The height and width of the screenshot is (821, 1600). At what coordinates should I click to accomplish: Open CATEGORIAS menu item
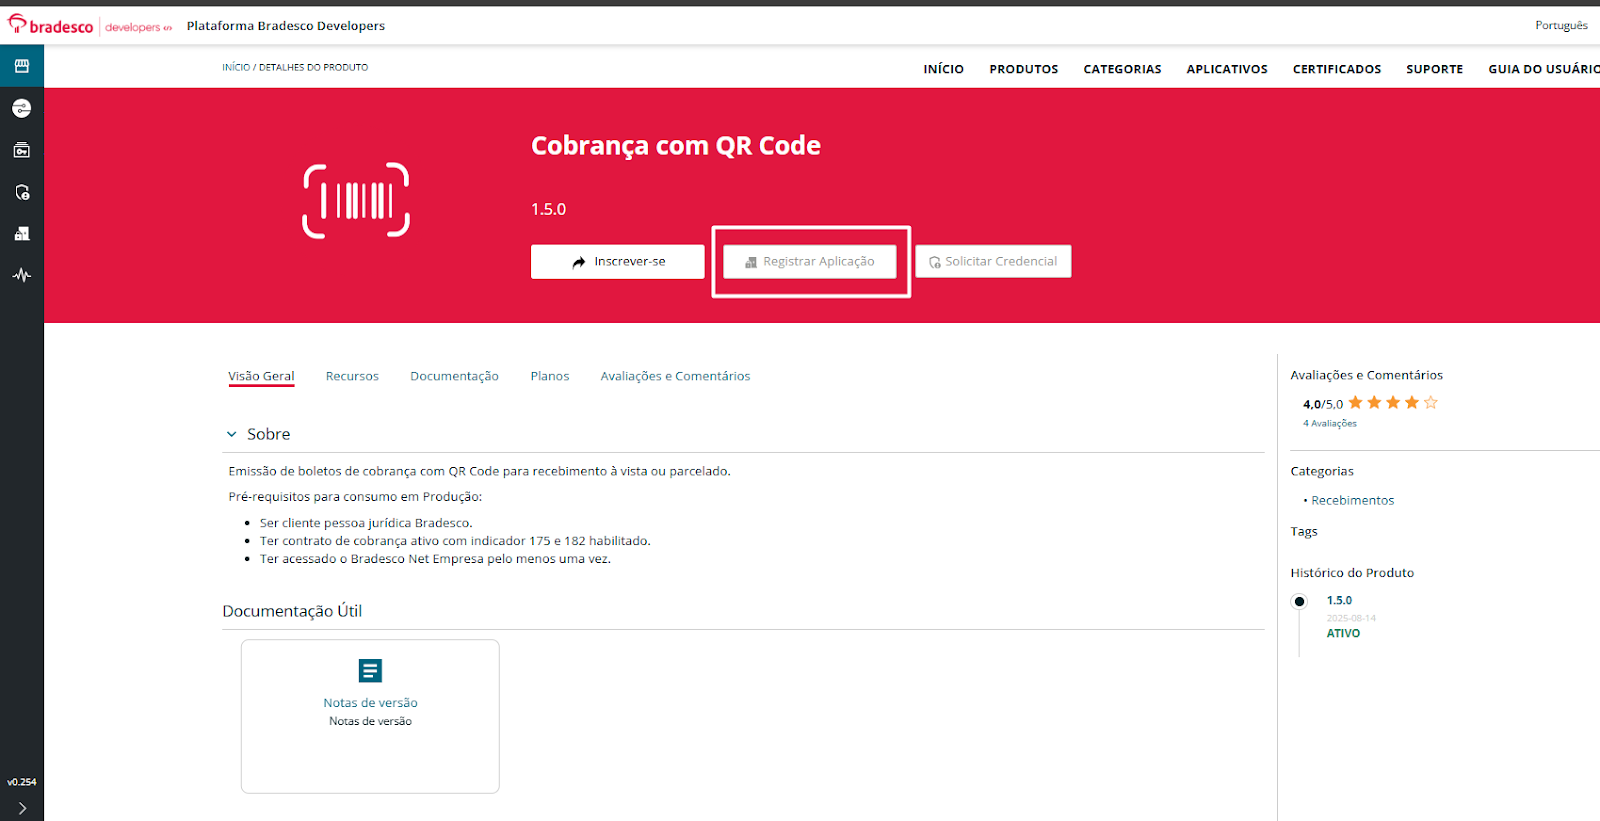coord(1122,69)
